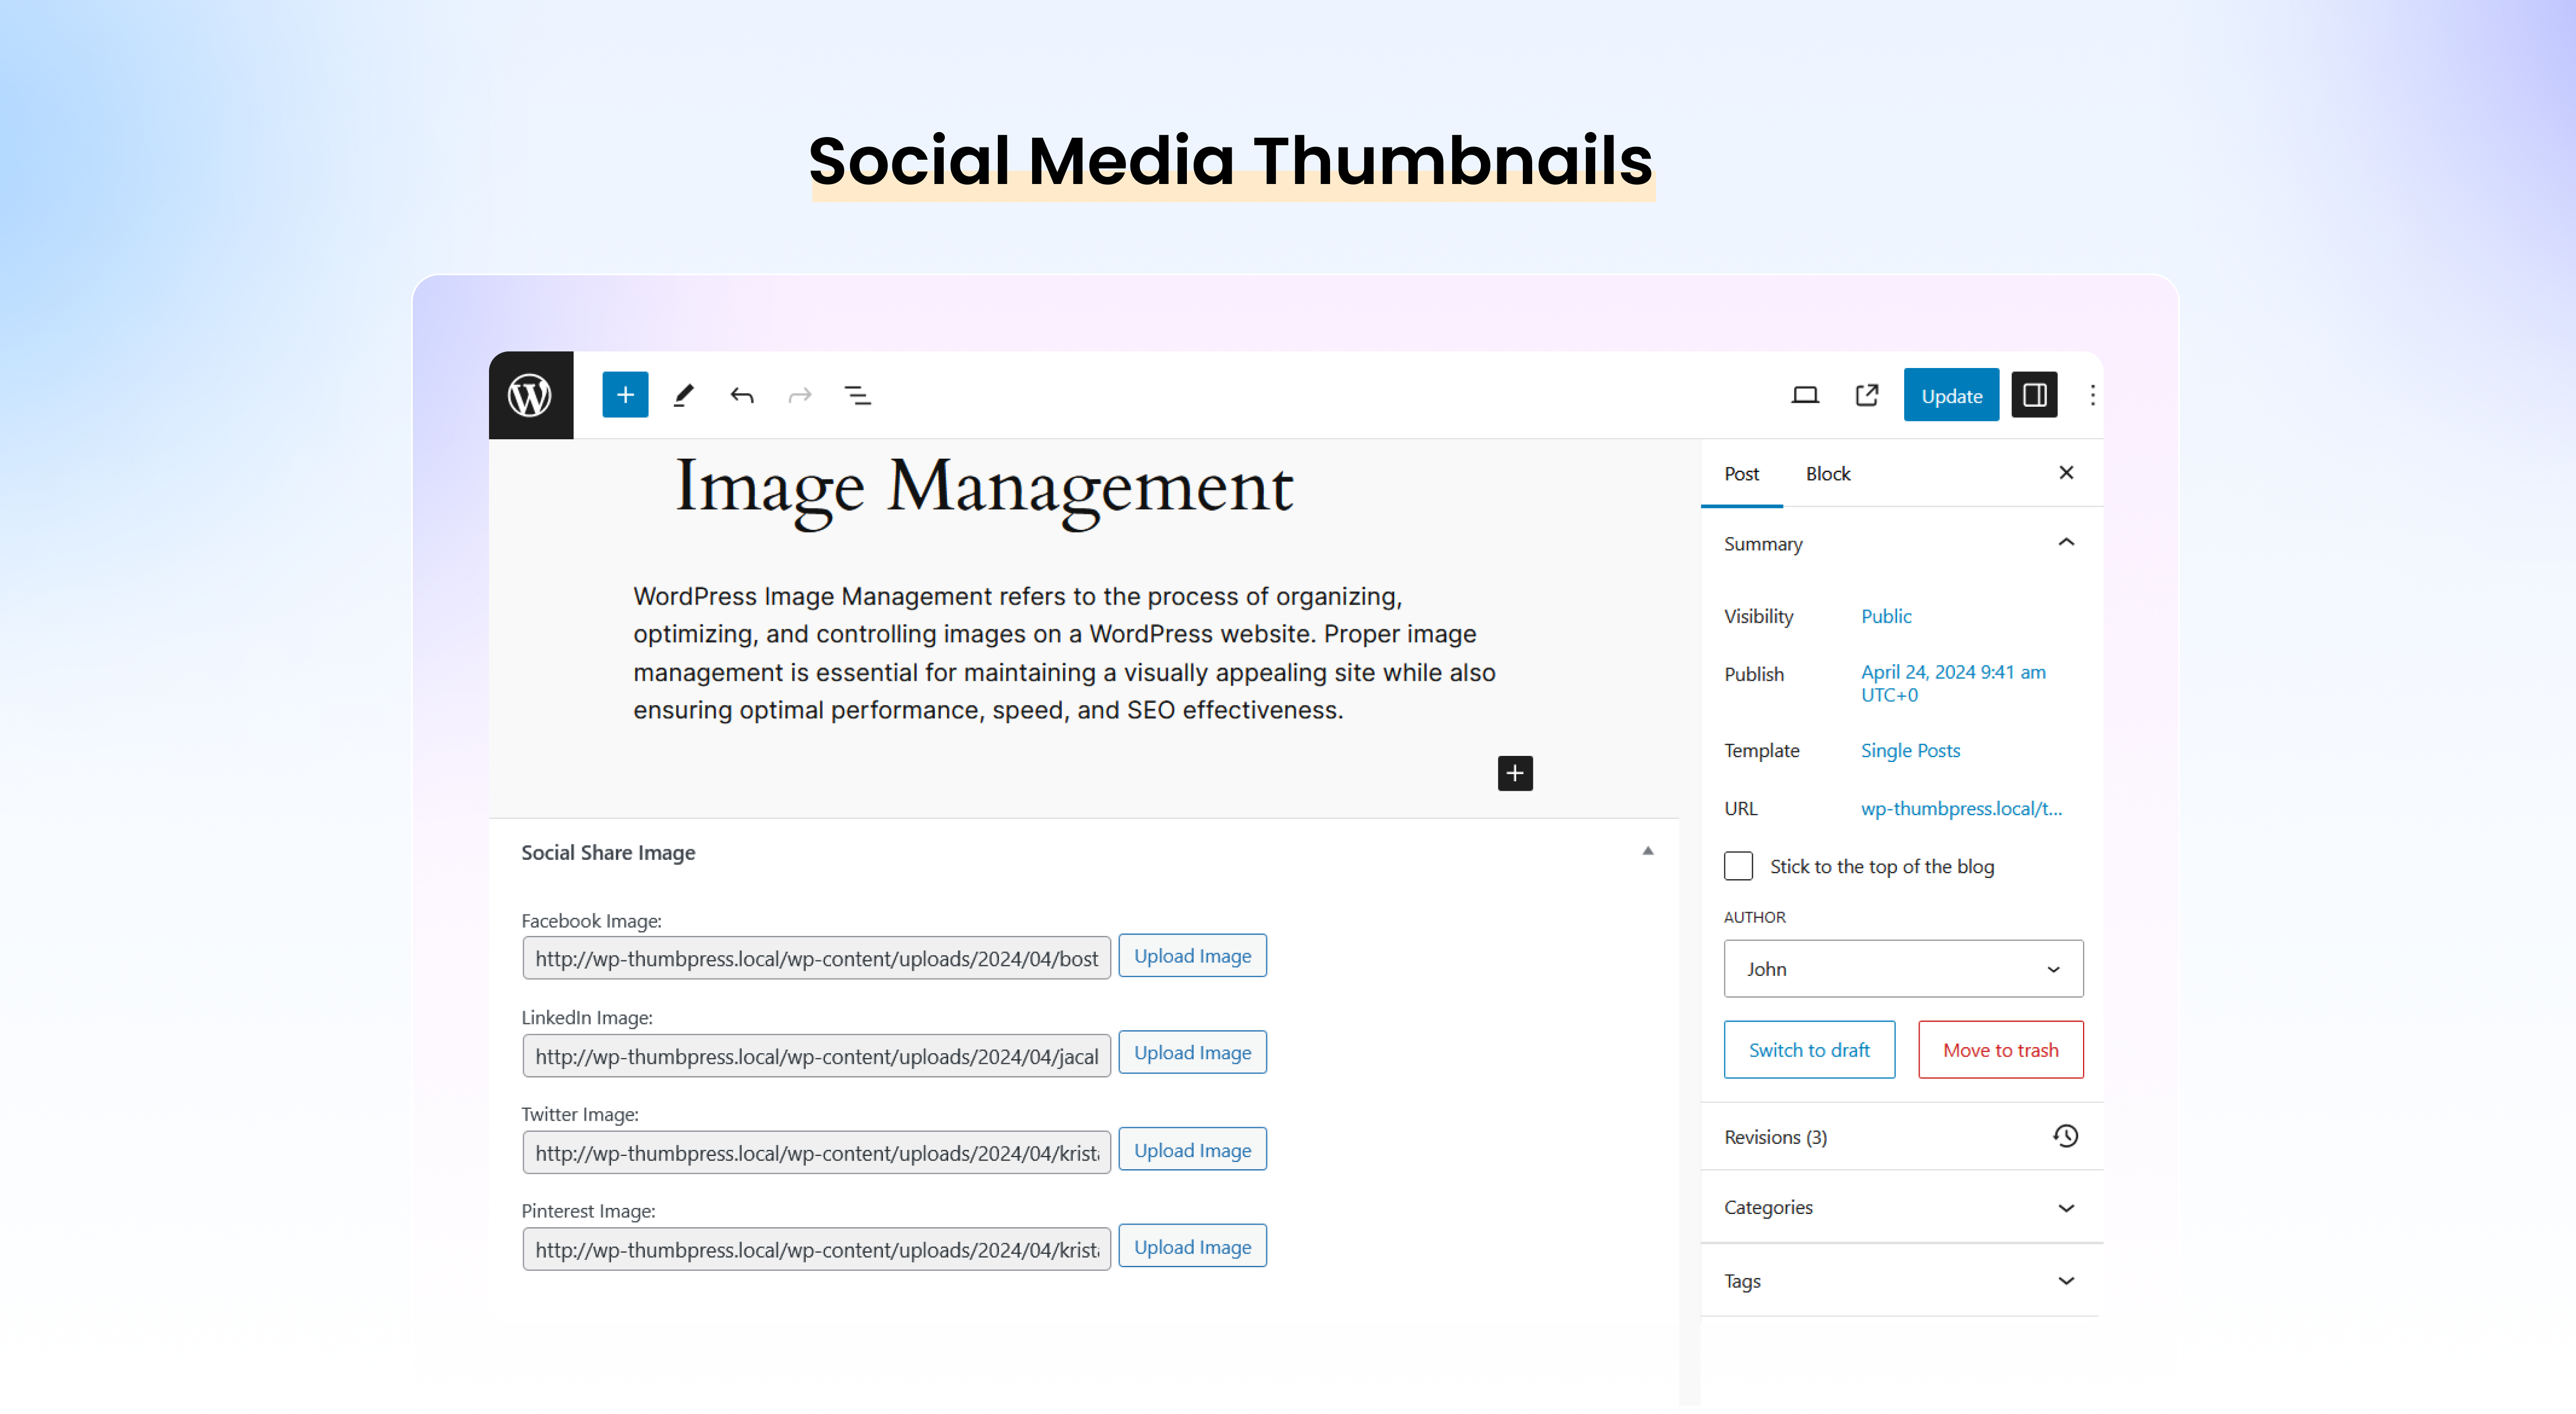Expand the Tags panel
The height and width of the screenshot is (1414, 2576).
coord(1901,1281)
